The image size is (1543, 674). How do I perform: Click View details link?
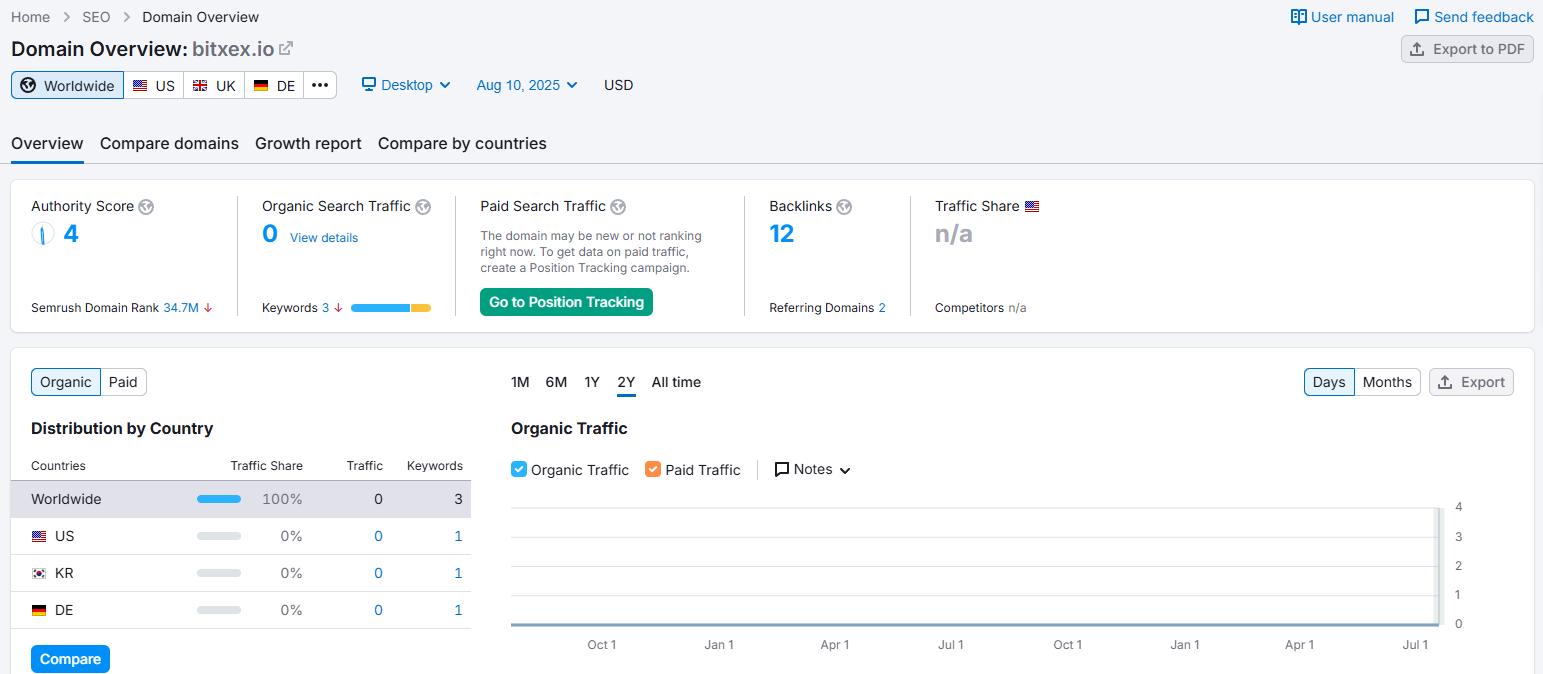coord(324,238)
